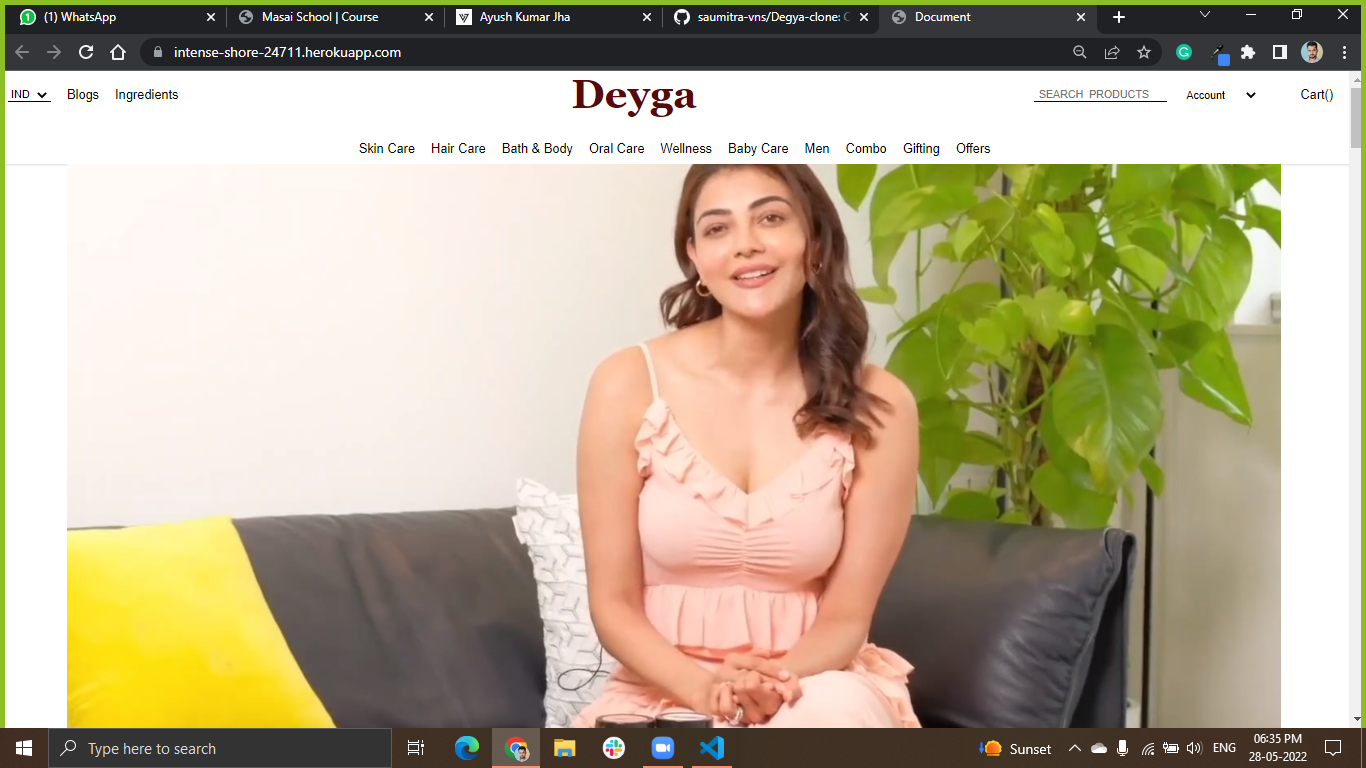
Task: Open Visual Studio Code from taskbar
Action: [x=712, y=748]
